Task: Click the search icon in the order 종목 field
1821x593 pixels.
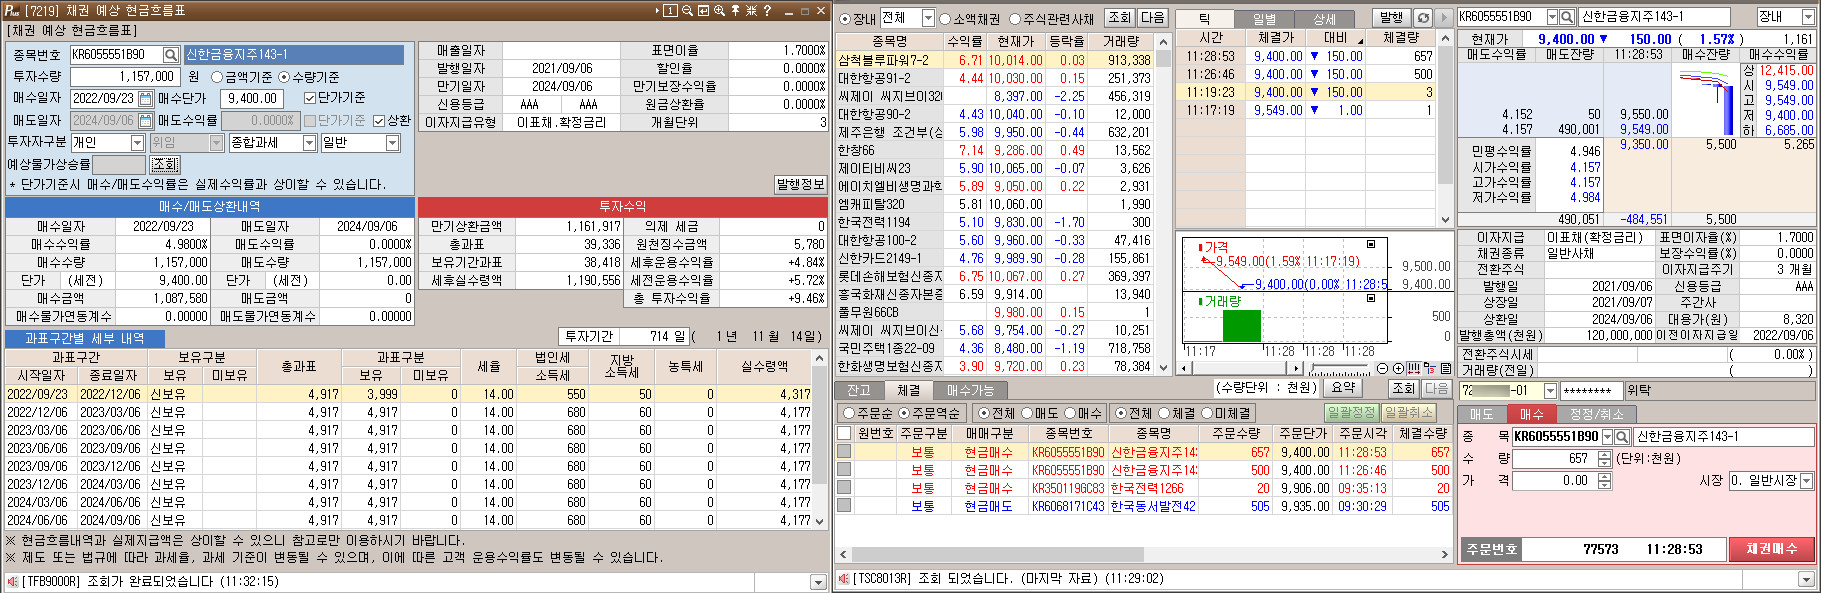Action: click(x=1622, y=437)
